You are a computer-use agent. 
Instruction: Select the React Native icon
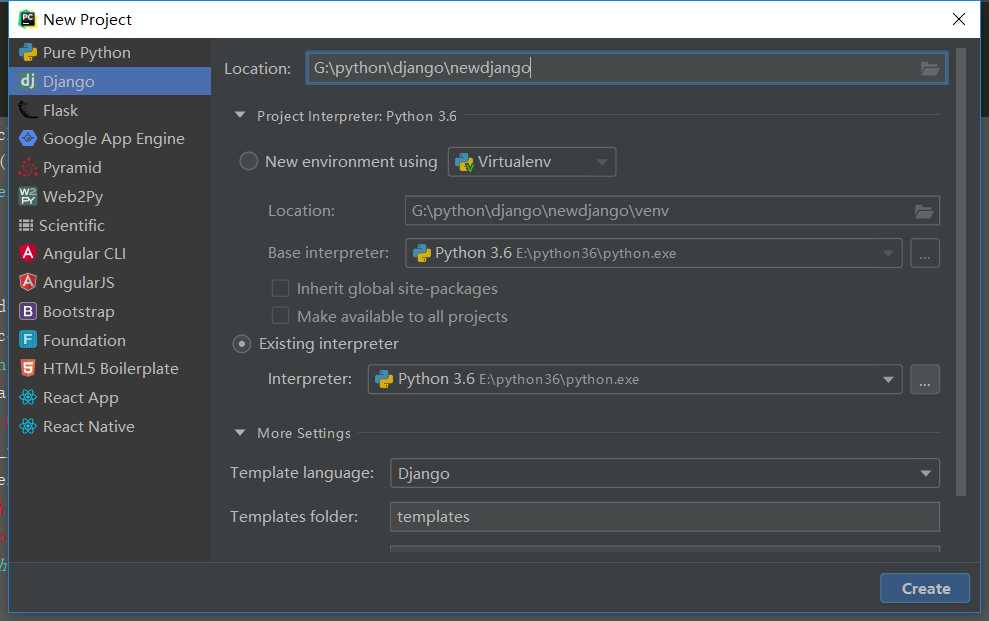pos(28,426)
